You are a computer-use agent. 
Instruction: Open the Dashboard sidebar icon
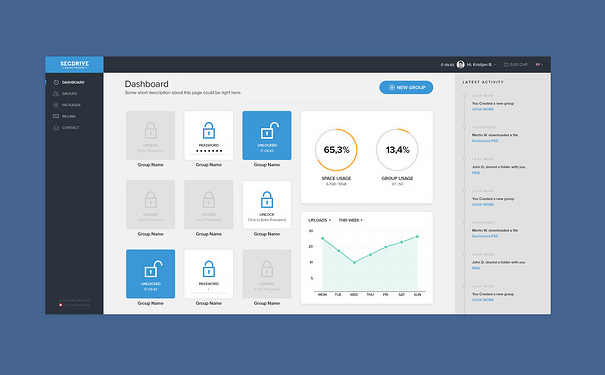[x=56, y=83]
